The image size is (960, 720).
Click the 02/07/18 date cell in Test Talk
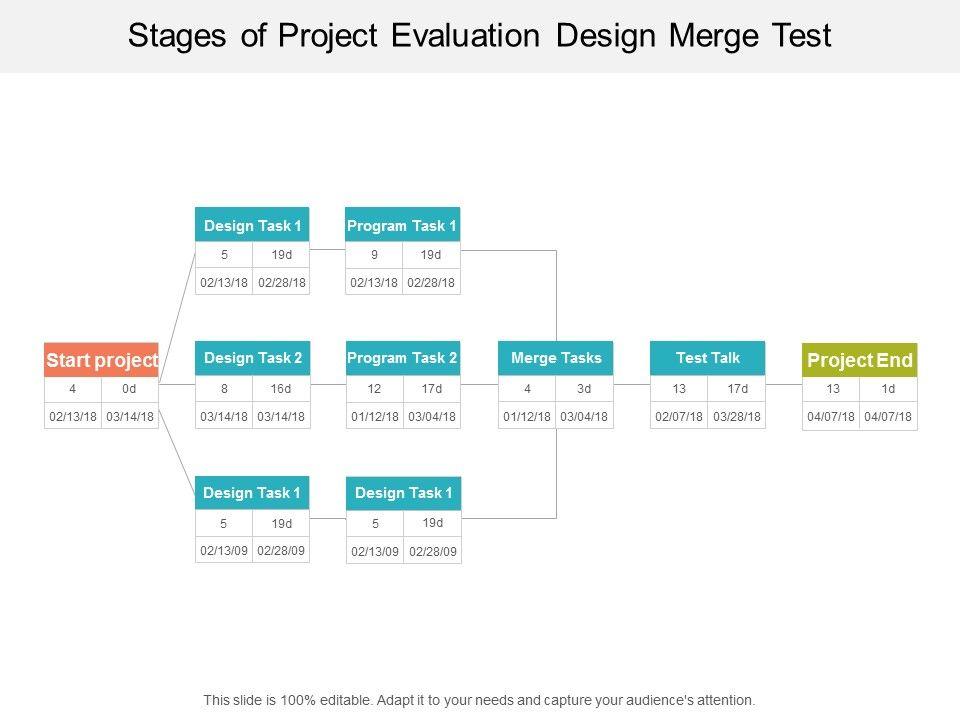679,416
